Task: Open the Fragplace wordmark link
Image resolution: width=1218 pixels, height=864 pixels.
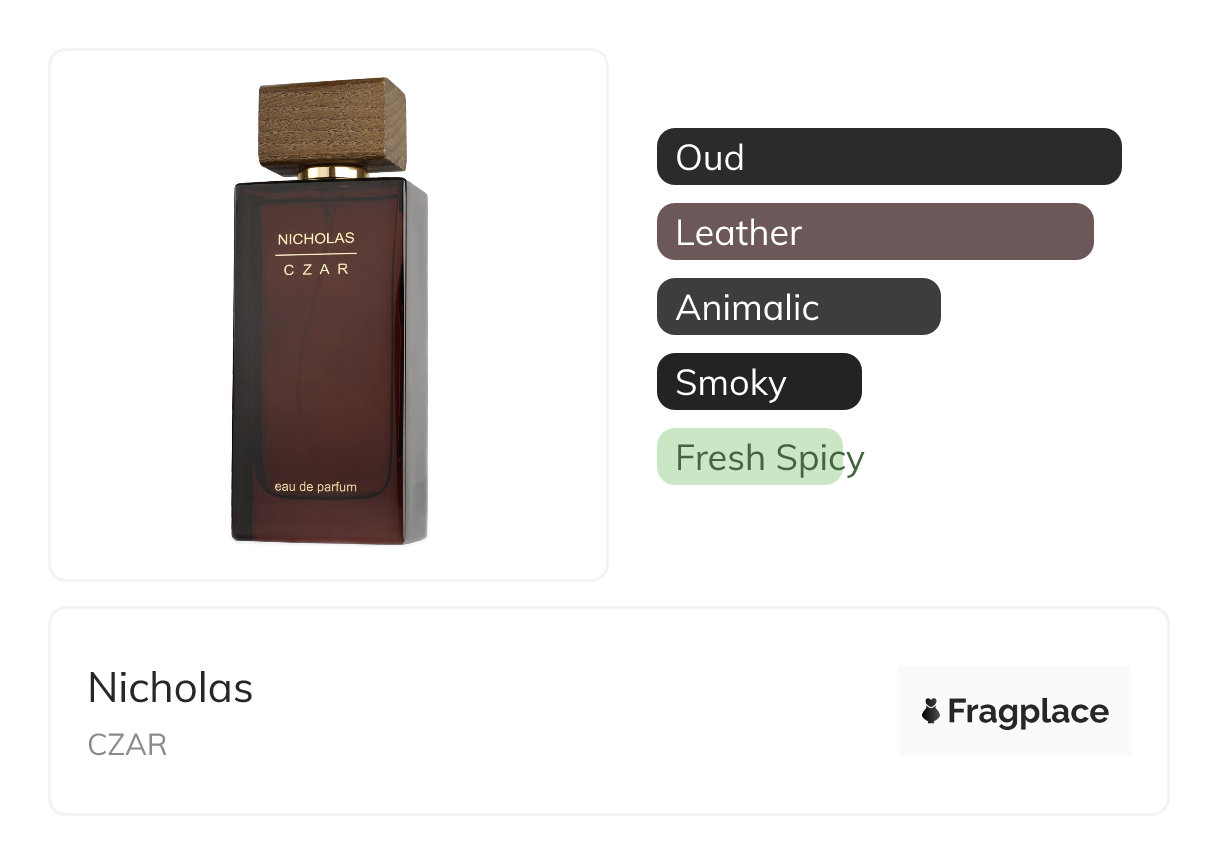Action: (x=1027, y=711)
